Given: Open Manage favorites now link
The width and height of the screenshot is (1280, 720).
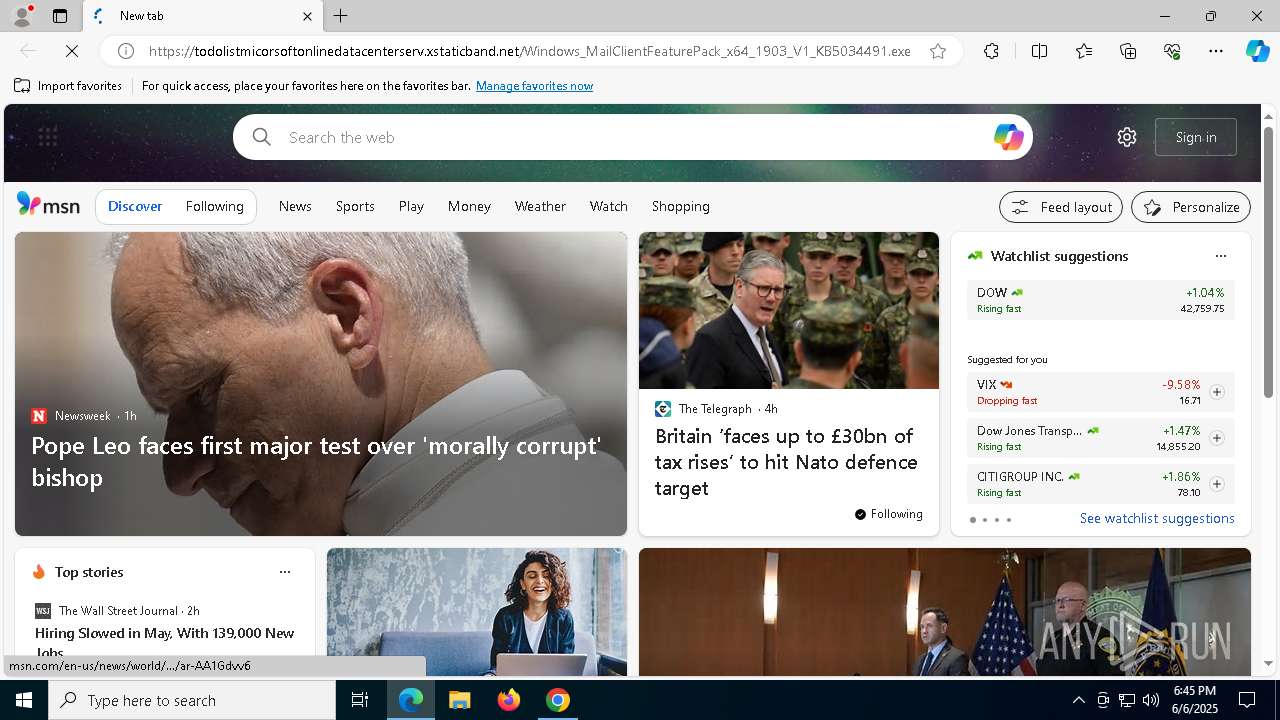Looking at the screenshot, I should [x=534, y=86].
